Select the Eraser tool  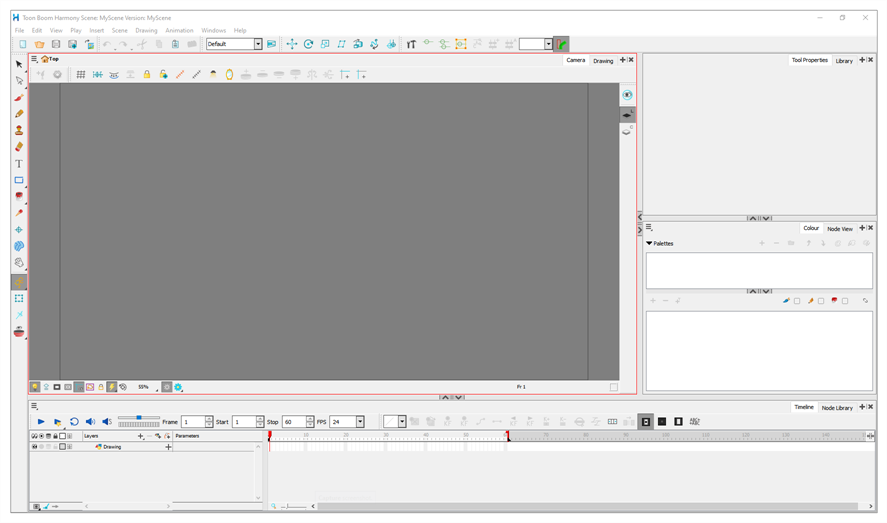pyautogui.click(x=19, y=147)
